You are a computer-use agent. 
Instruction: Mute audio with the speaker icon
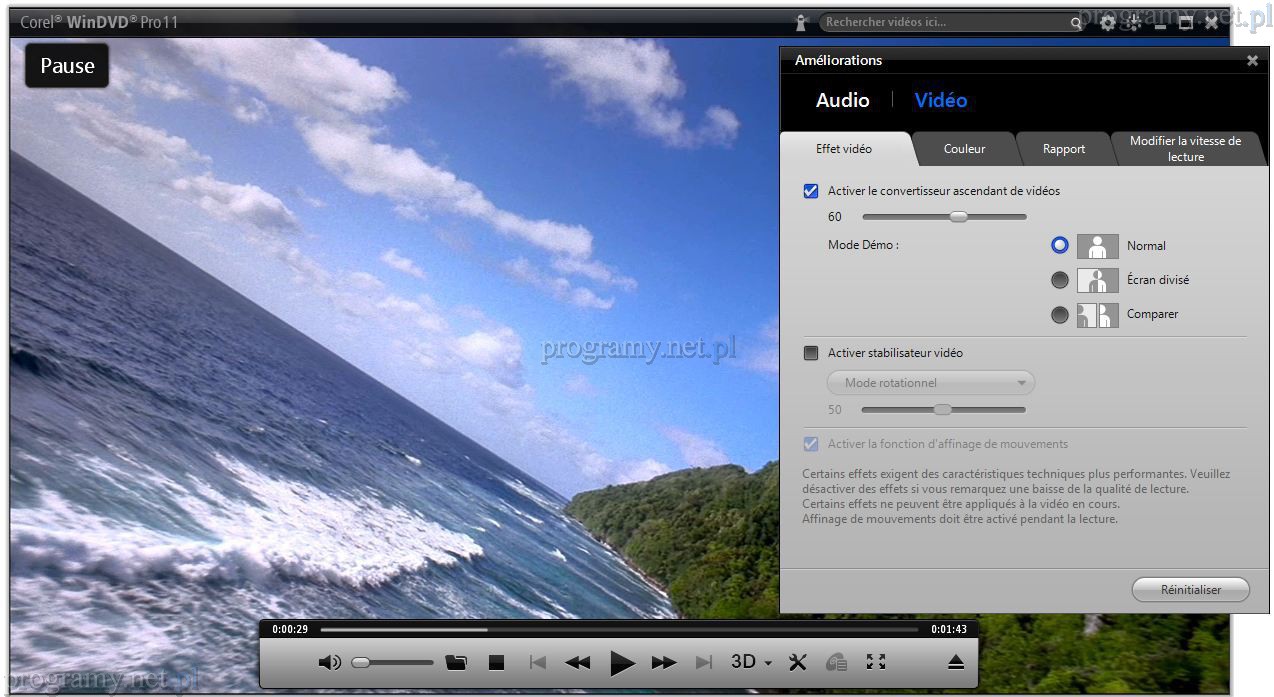click(x=329, y=662)
